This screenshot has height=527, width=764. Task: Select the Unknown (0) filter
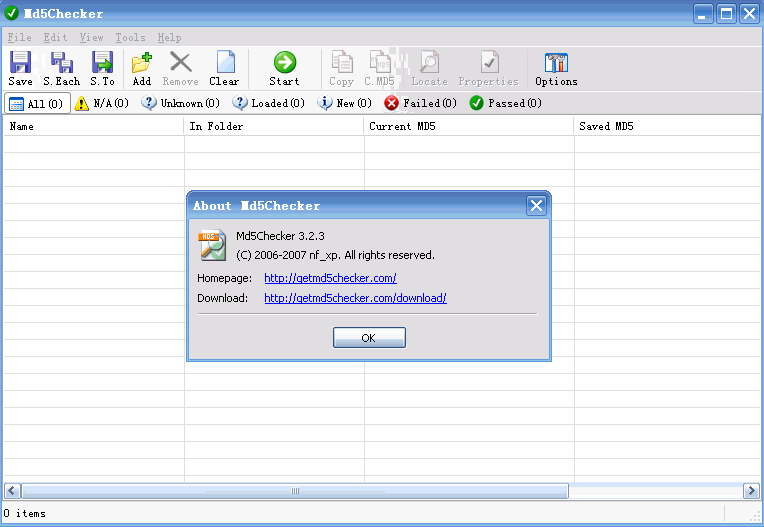[x=181, y=103]
